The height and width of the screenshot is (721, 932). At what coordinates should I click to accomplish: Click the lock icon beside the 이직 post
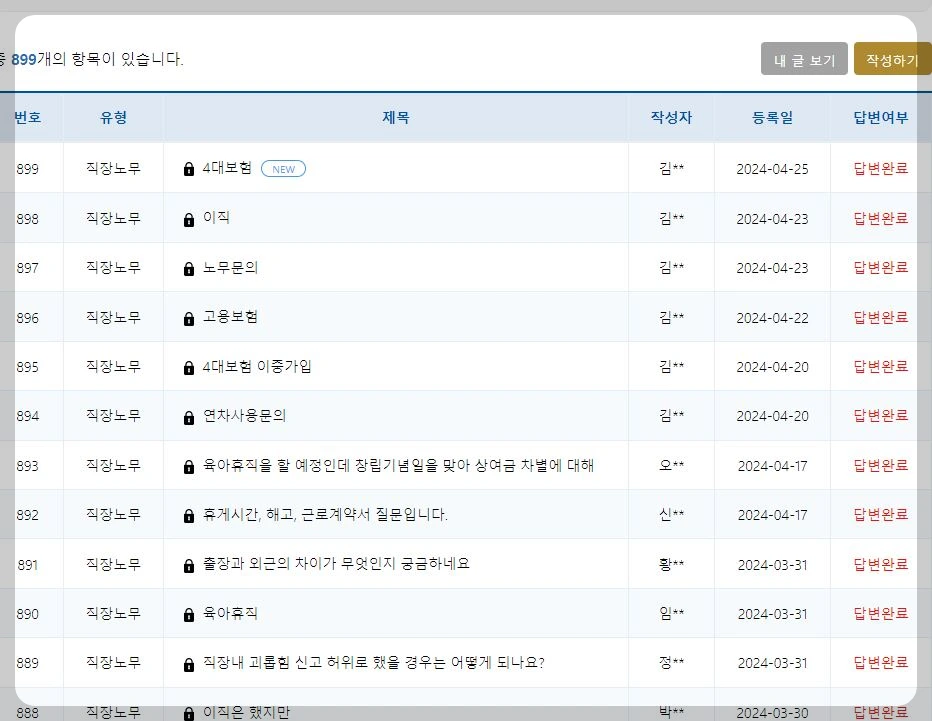[188, 218]
